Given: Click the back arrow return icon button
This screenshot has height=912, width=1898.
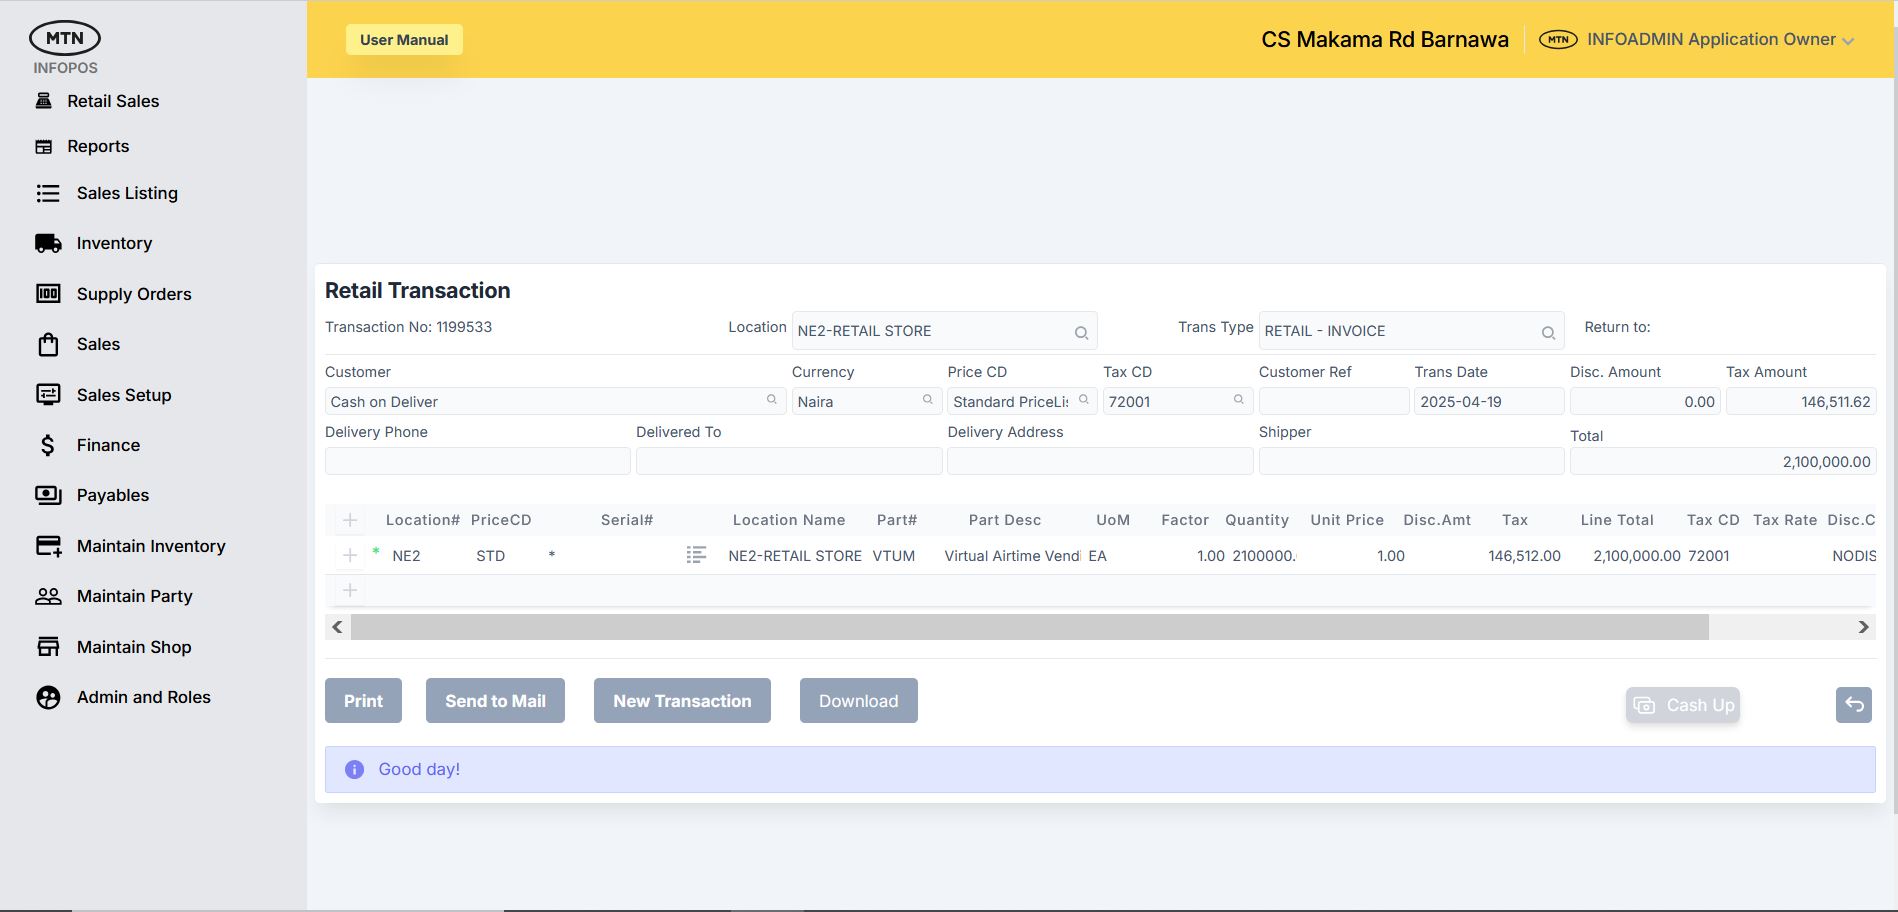Looking at the screenshot, I should (x=1853, y=704).
